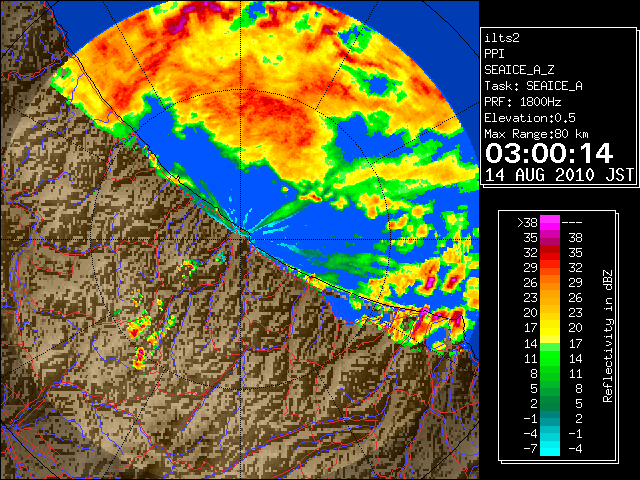Pick the yellow legend color band

pos(550,328)
